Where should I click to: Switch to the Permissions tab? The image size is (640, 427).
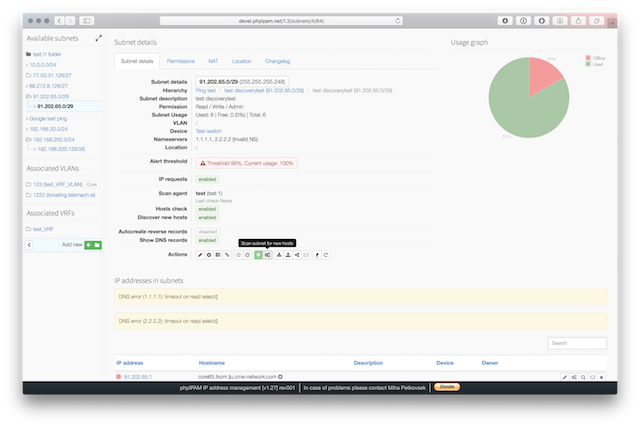(x=181, y=61)
